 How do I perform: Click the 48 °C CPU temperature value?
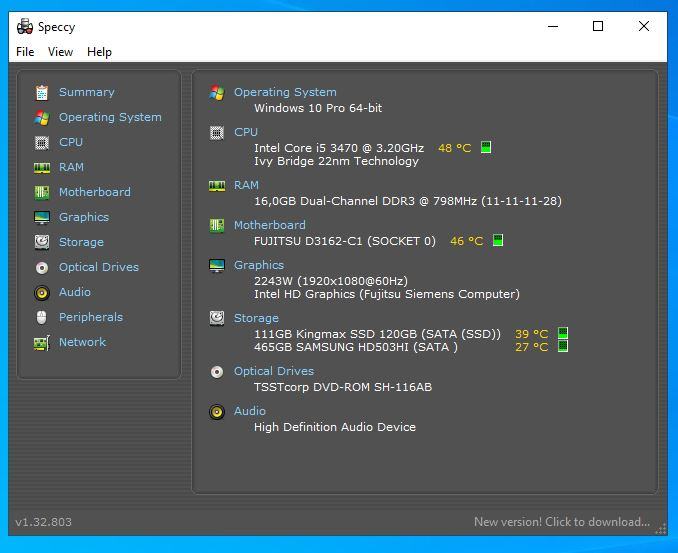tap(454, 148)
